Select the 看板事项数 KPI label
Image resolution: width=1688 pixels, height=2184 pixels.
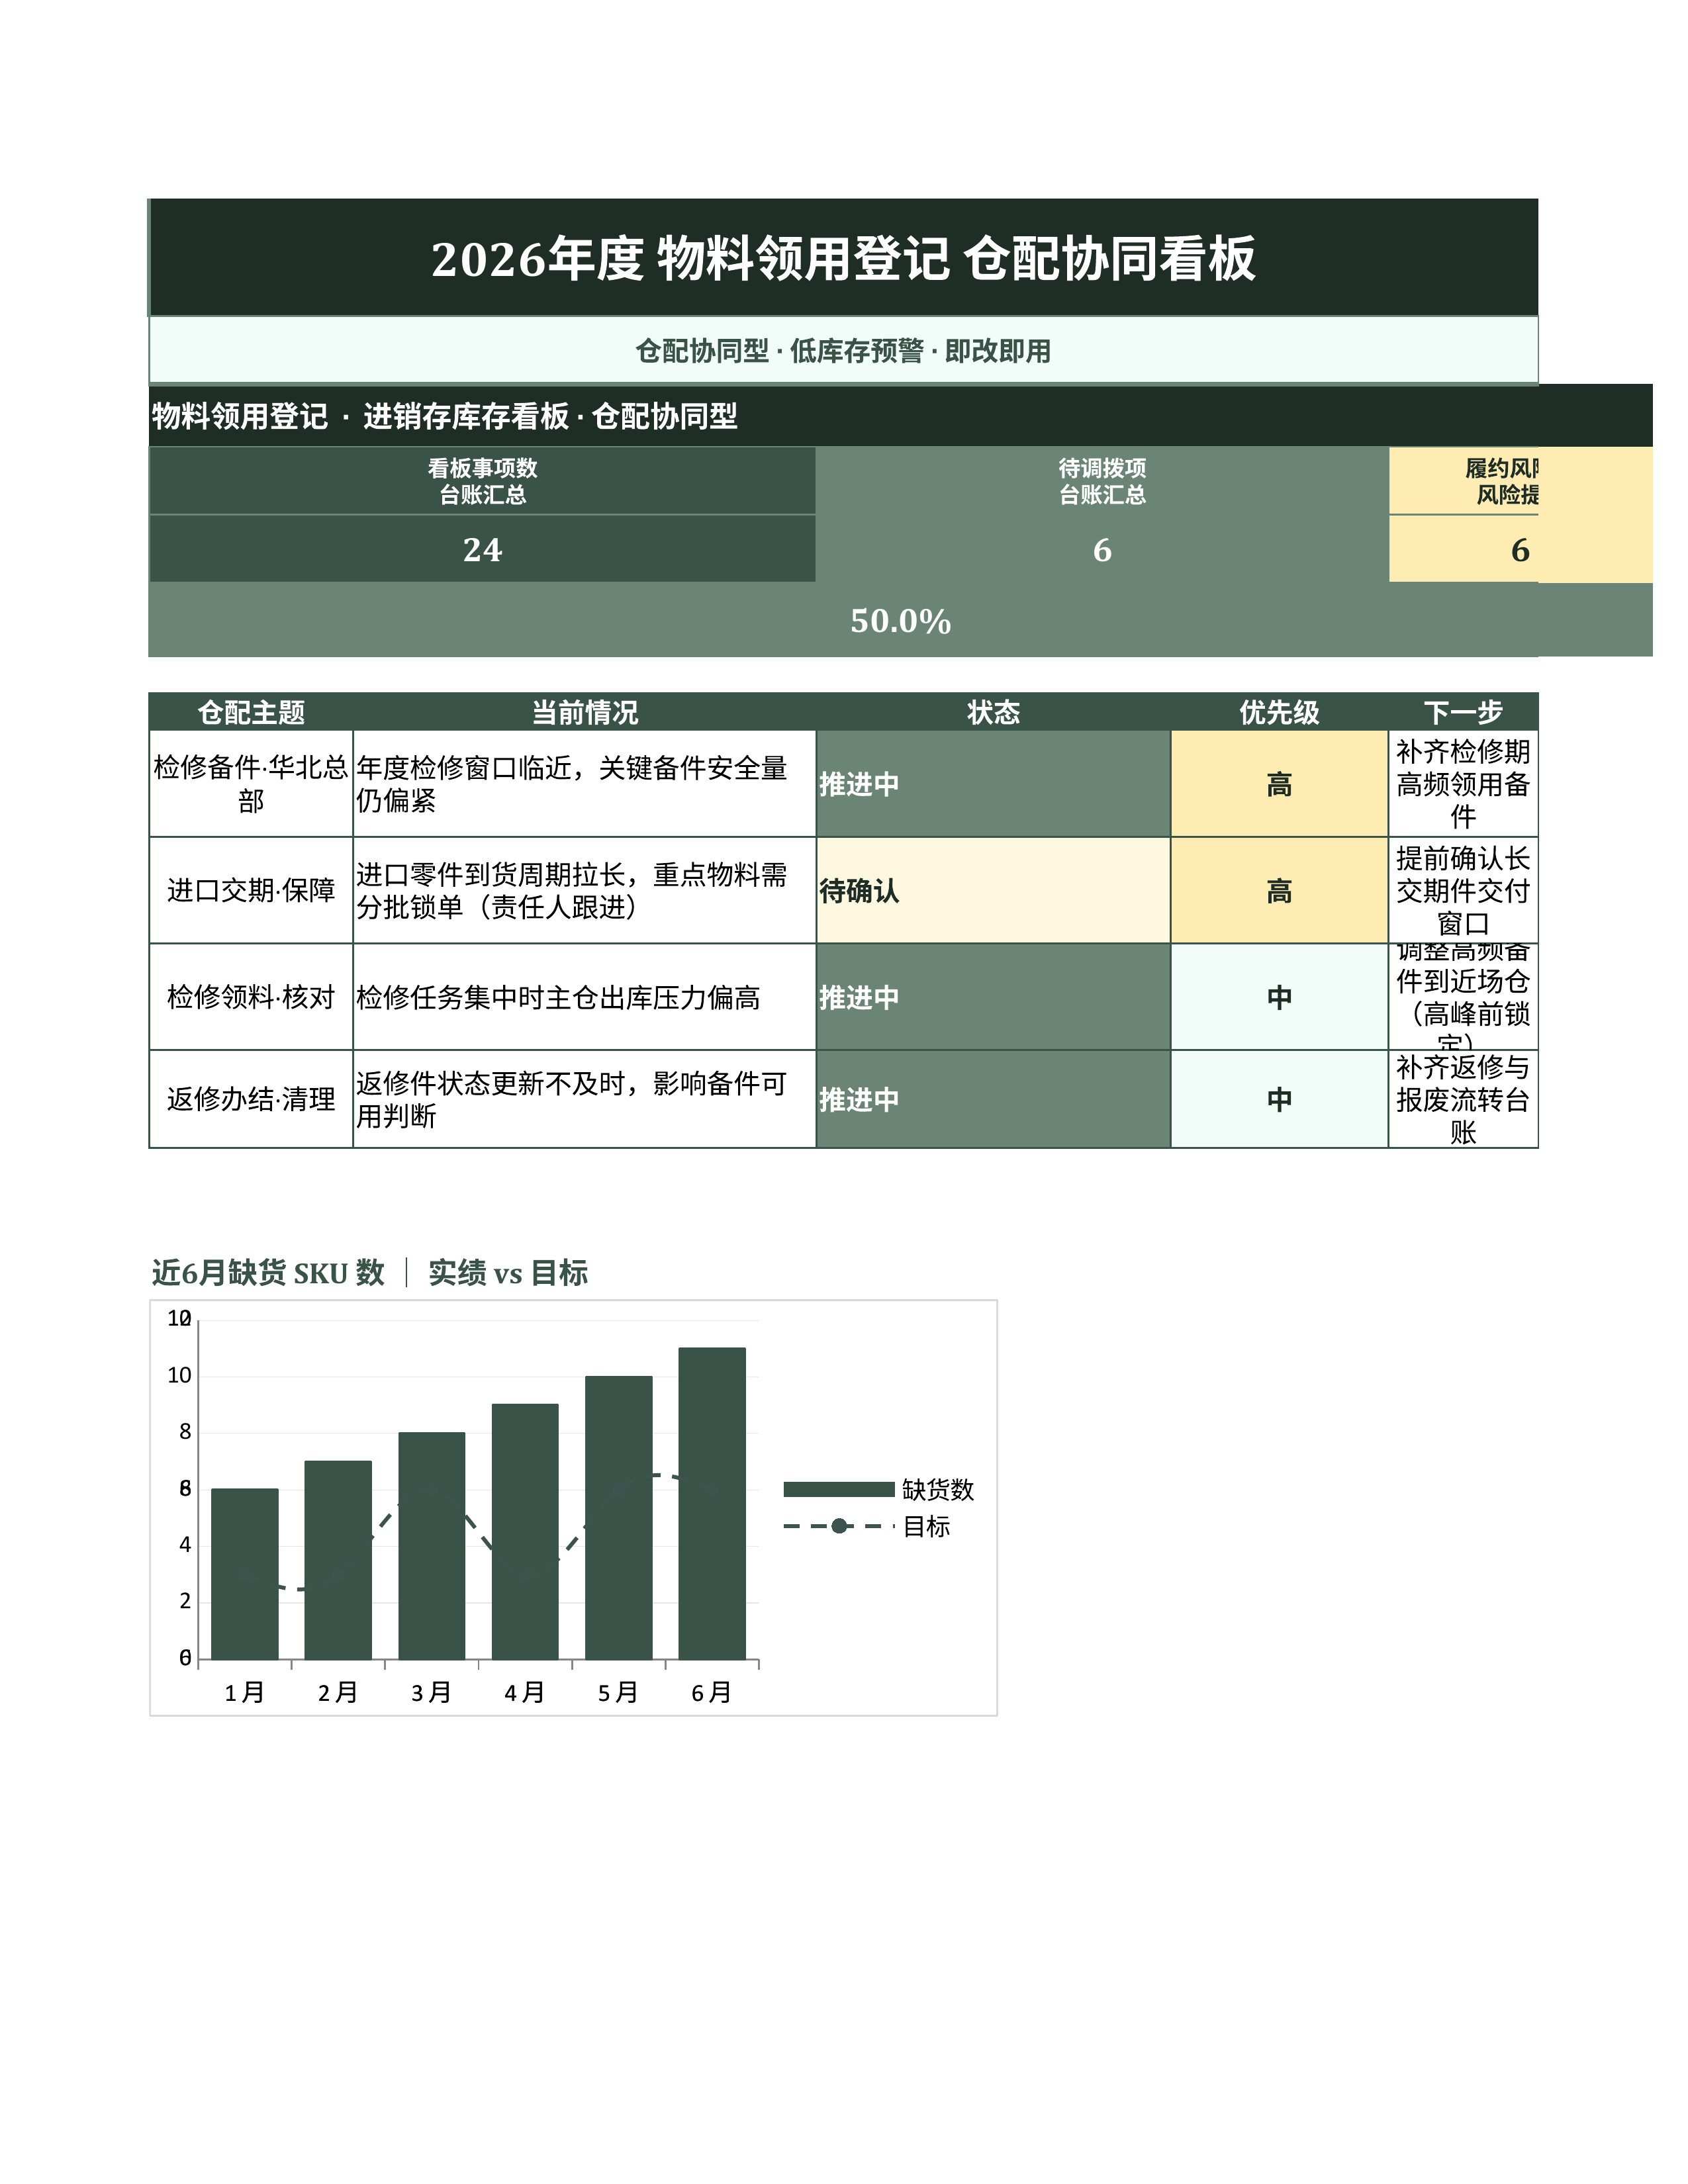click(483, 481)
